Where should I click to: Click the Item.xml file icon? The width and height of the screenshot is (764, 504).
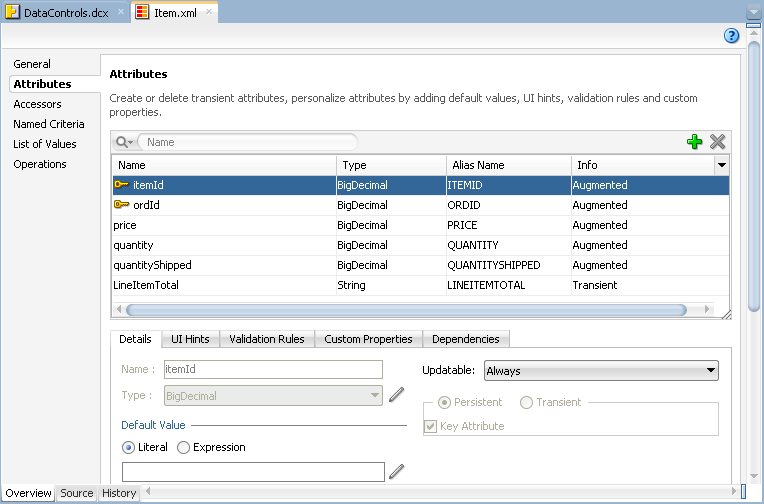coord(142,12)
